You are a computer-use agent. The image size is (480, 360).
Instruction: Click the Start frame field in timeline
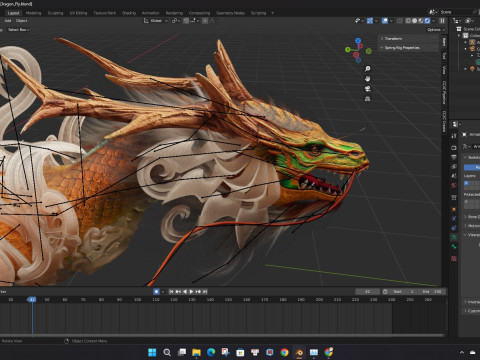[x=403, y=292]
